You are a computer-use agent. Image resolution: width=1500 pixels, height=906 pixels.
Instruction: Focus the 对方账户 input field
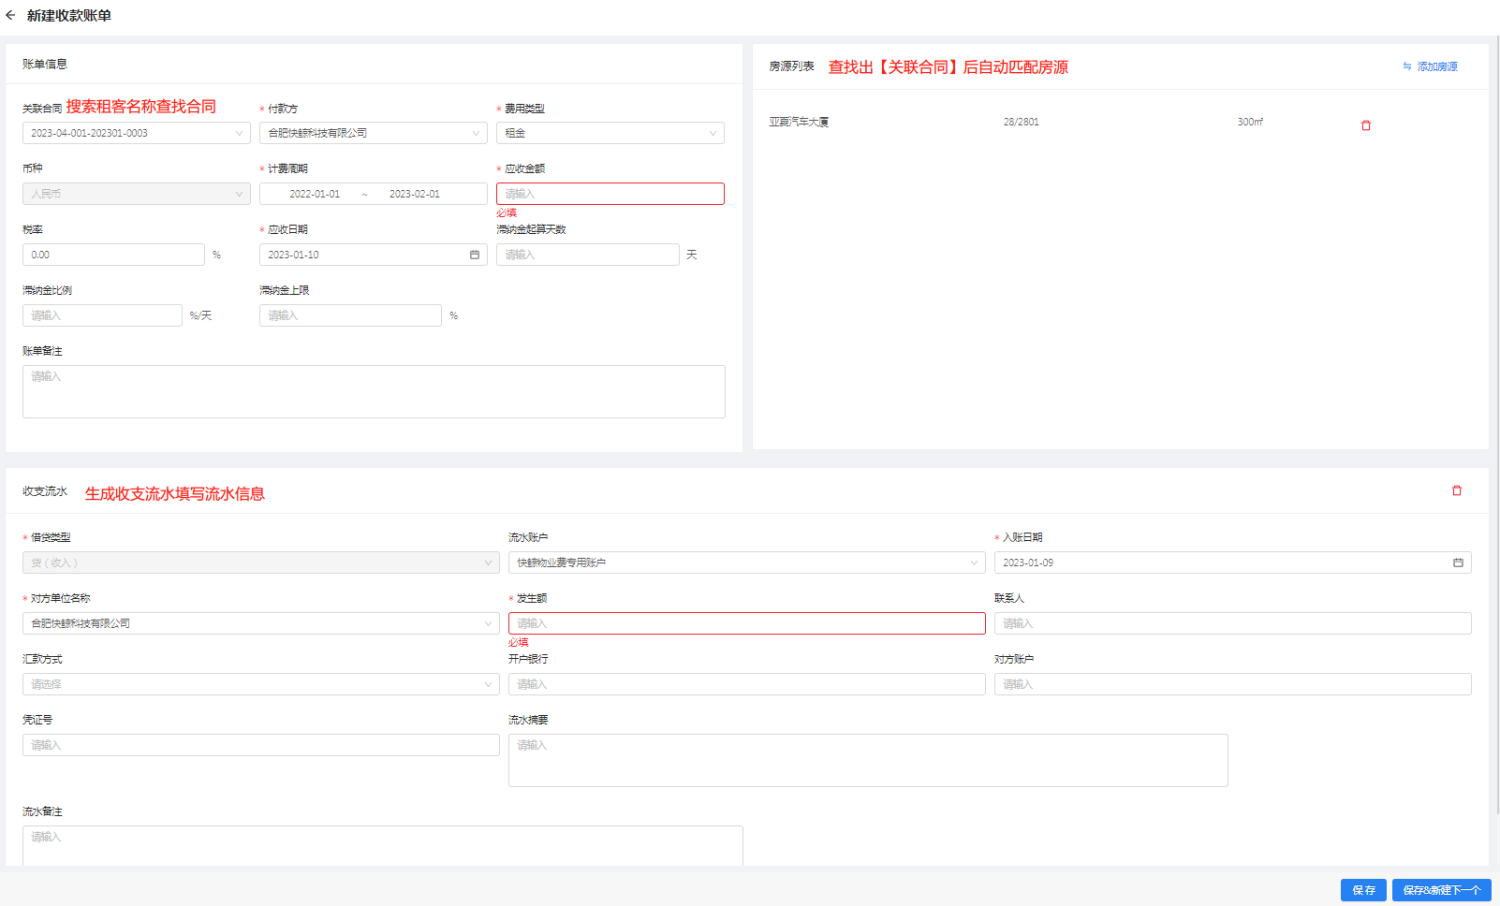coord(1233,684)
